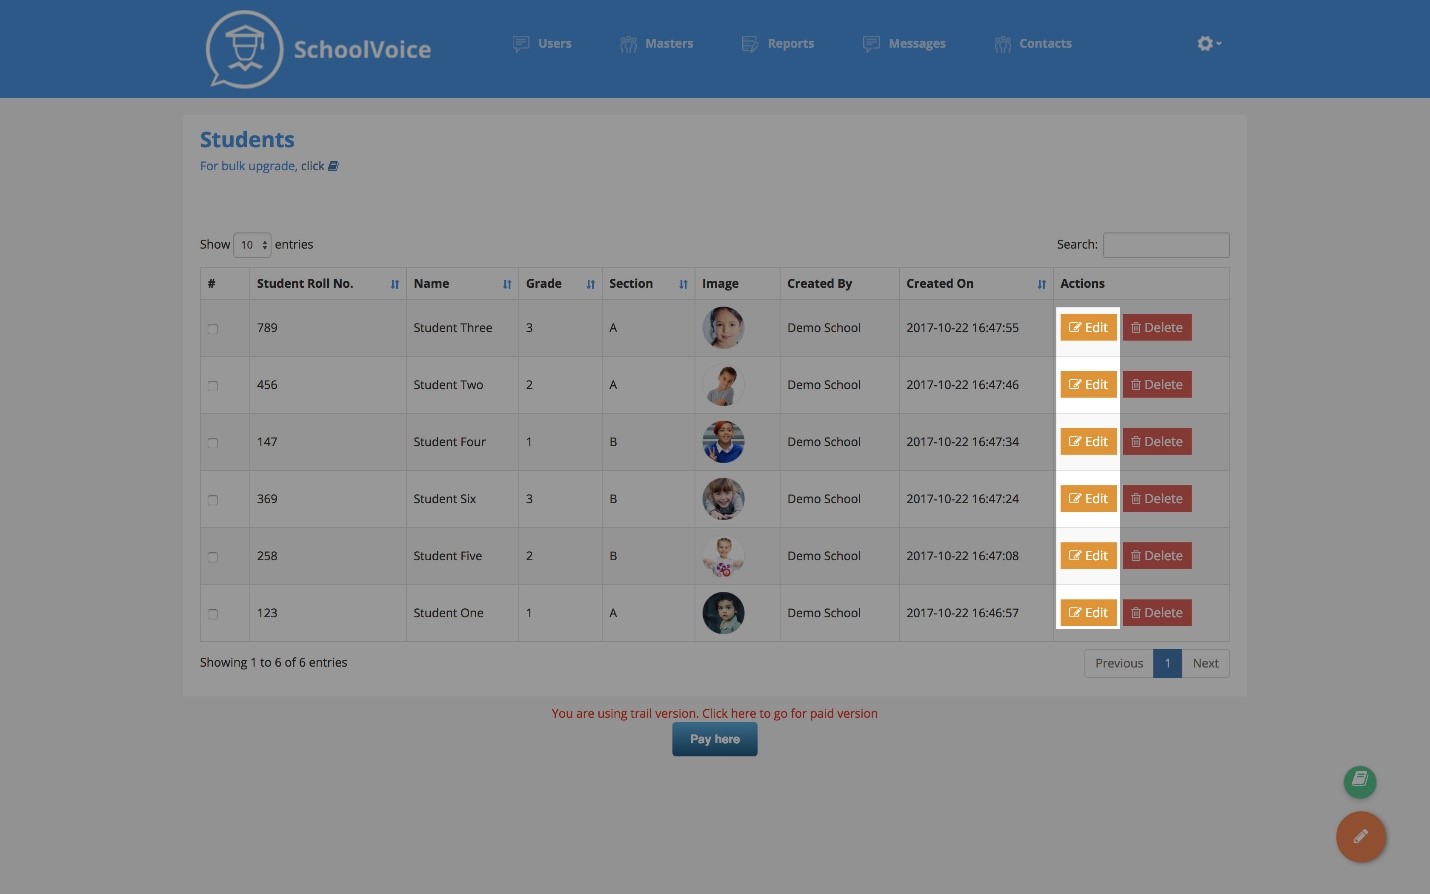Sort by the Section column arrows

(683, 284)
